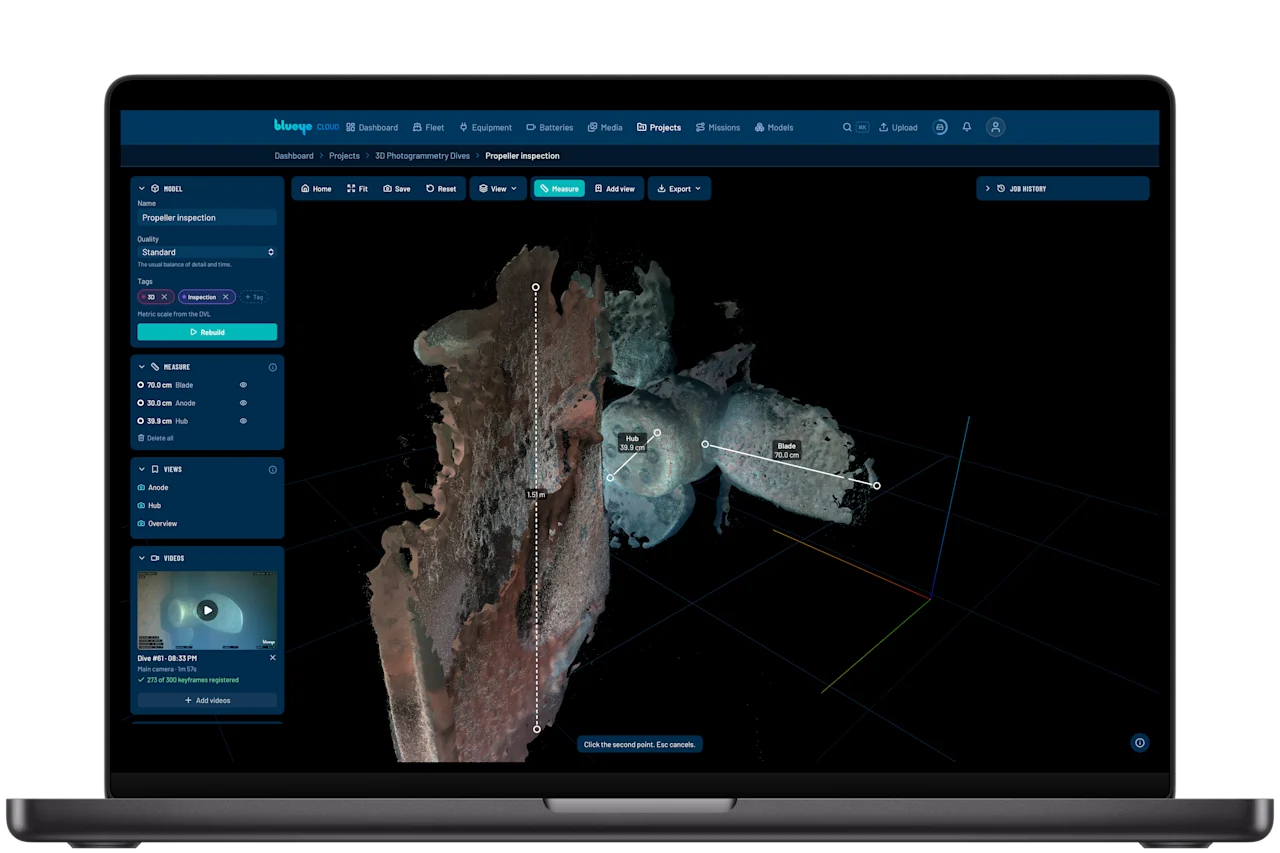Remove the 3D tag
The width and height of the screenshot is (1280, 853).
pyautogui.click(x=164, y=297)
